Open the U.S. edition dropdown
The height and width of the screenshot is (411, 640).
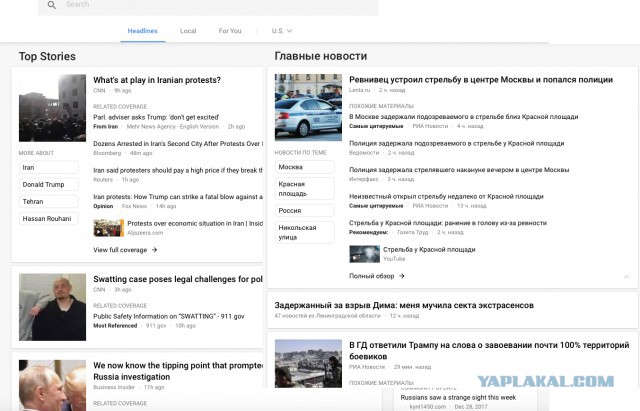pyautogui.click(x=282, y=31)
